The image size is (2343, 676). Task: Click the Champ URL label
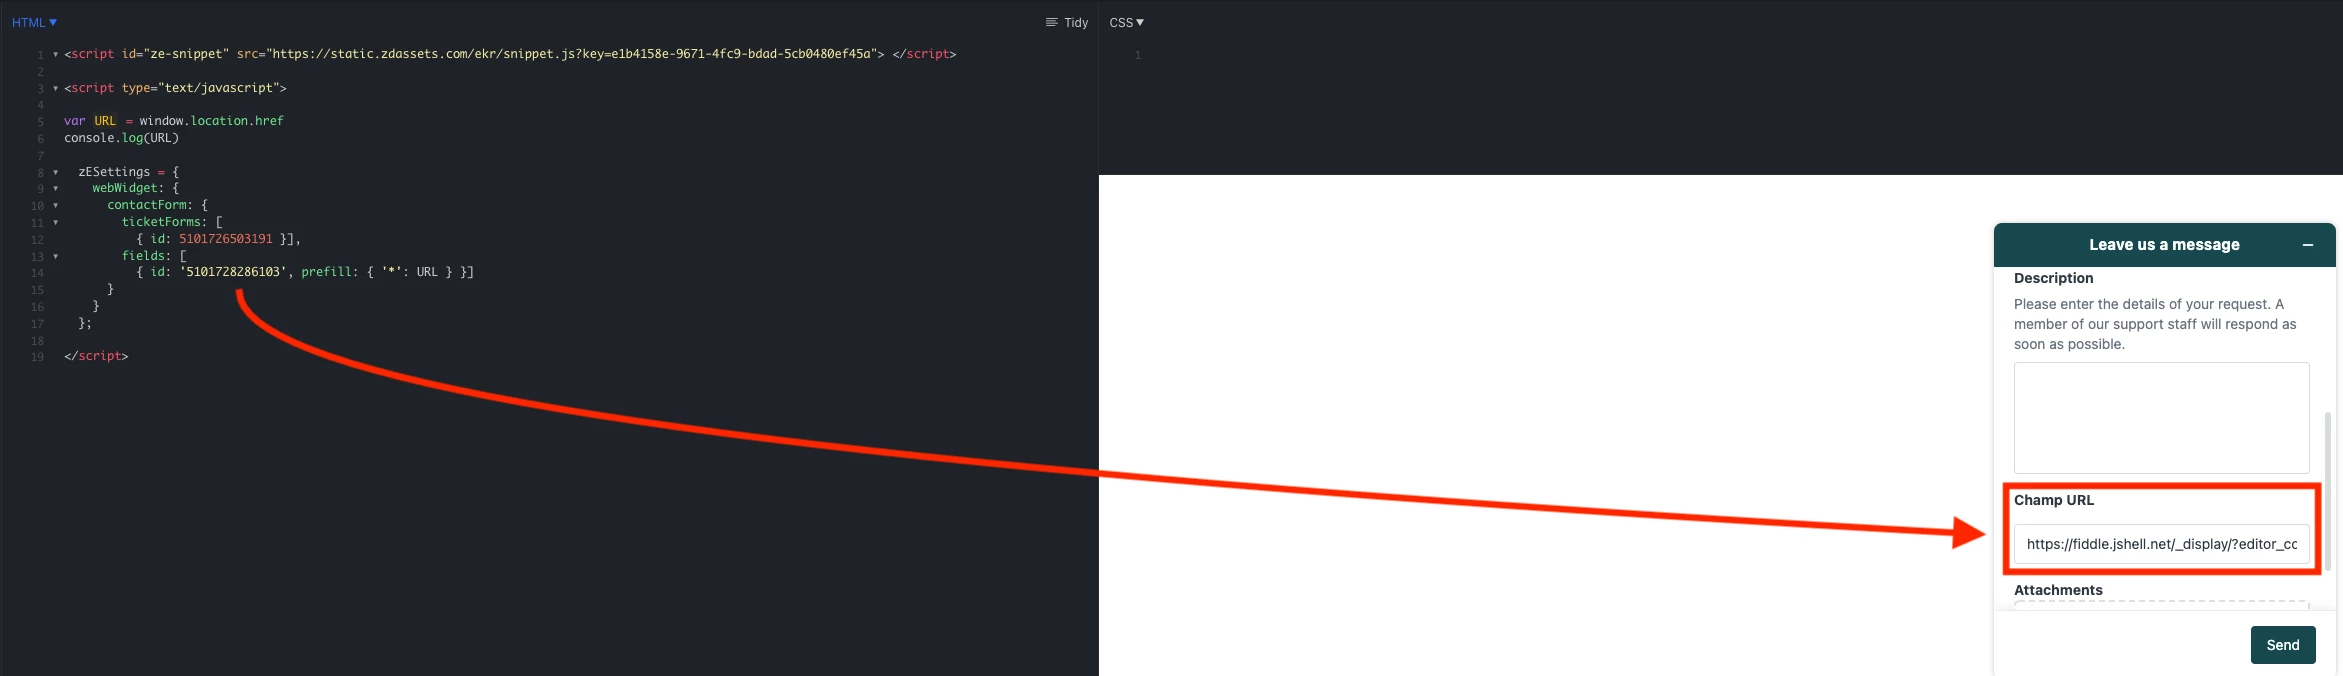pos(2053,500)
